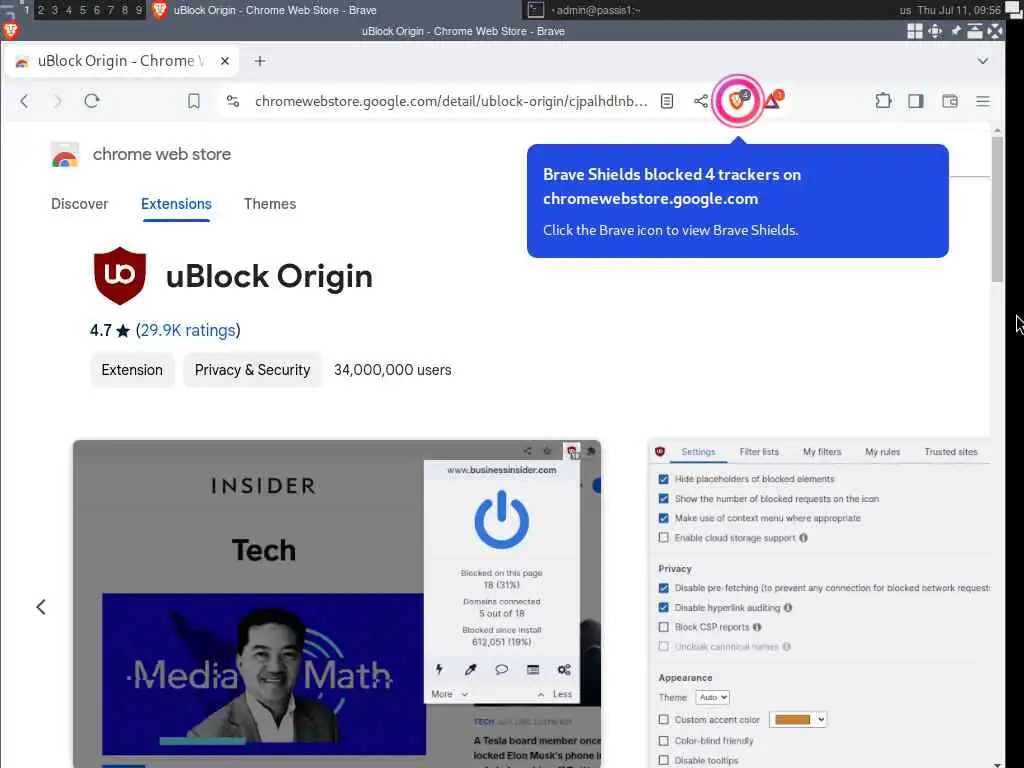Toggle reader mode icon in address bar

(667, 101)
